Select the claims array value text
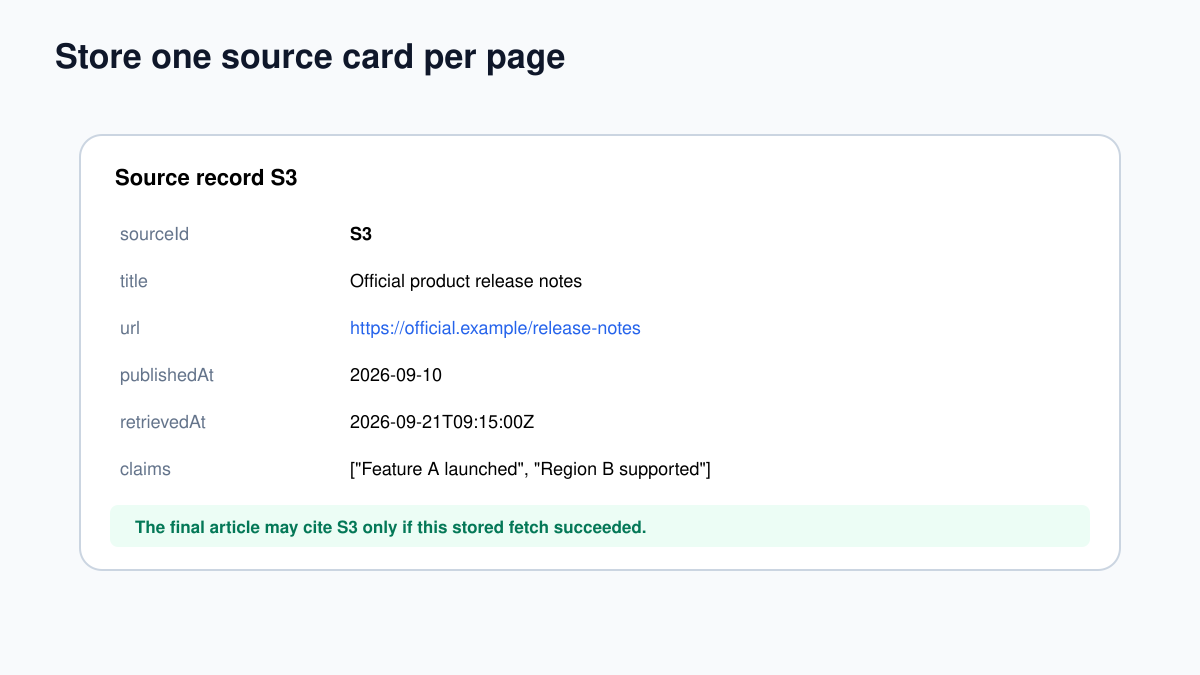This screenshot has height=675, width=1200. point(530,469)
